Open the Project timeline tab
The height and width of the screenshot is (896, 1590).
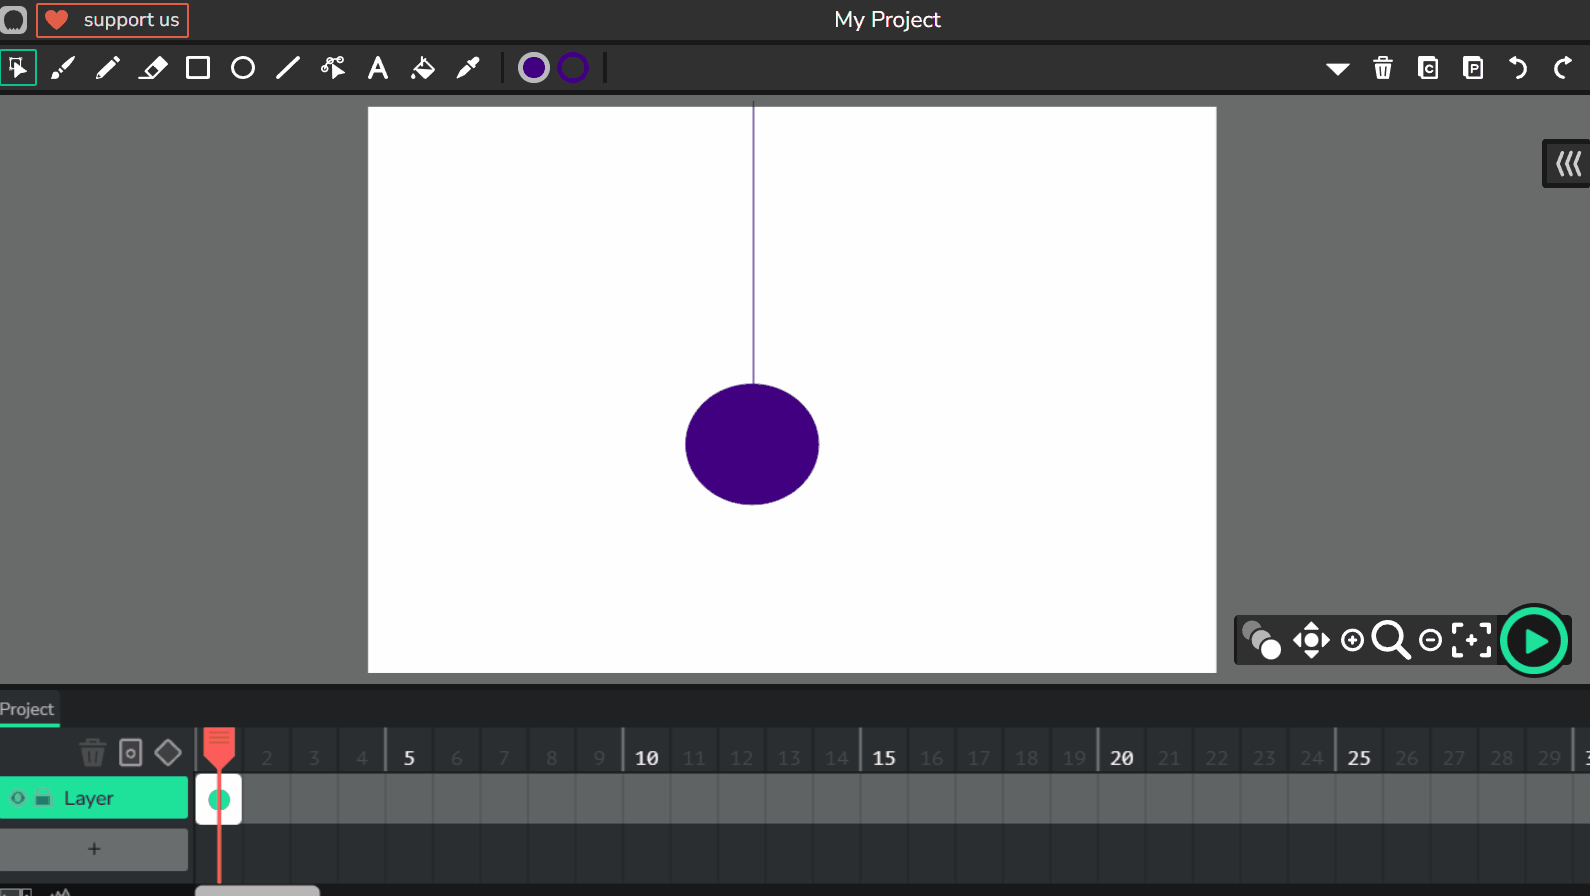point(27,709)
